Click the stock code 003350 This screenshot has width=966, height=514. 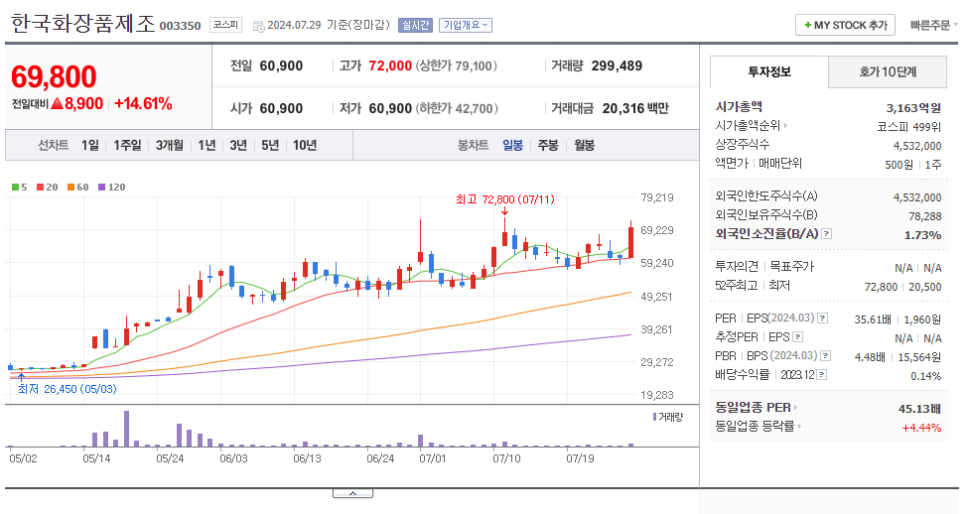coord(180,26)
